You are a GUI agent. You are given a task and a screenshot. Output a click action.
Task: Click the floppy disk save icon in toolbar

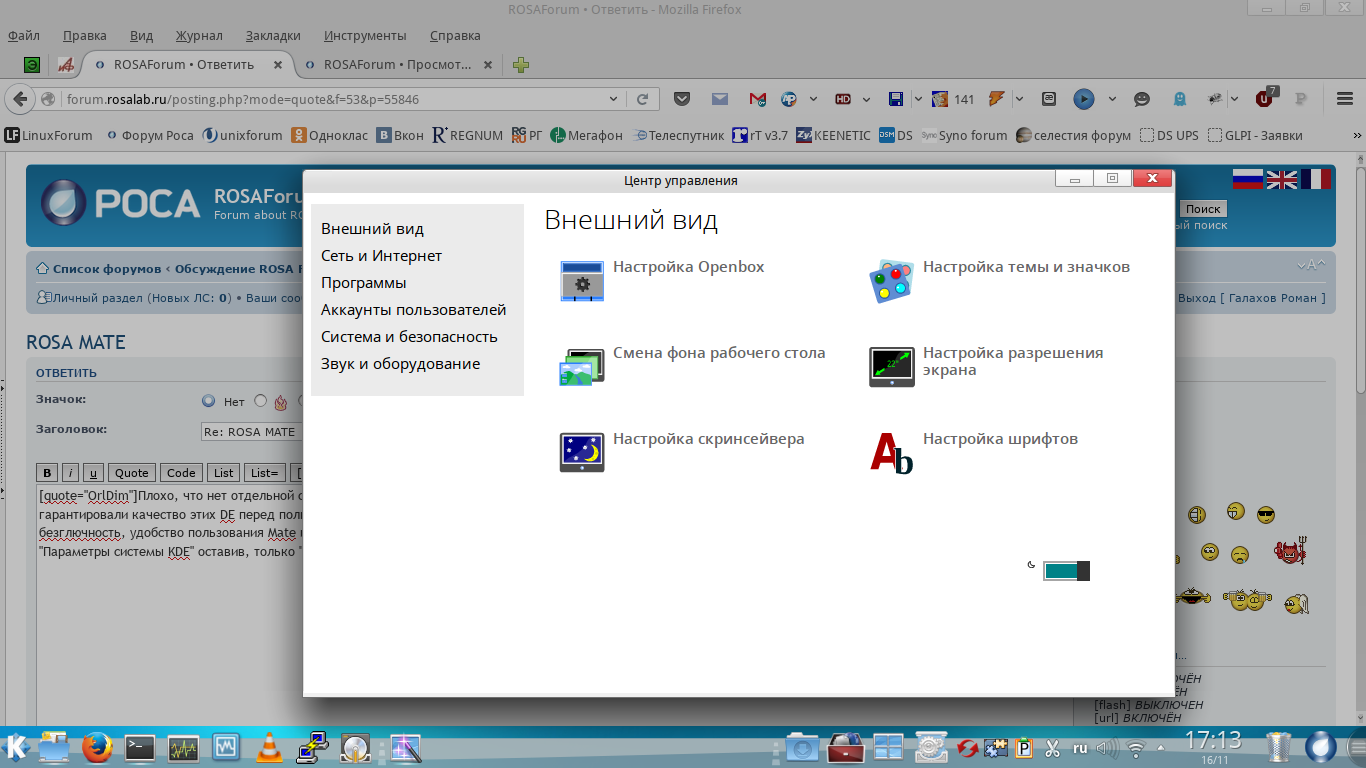[896, 99]
